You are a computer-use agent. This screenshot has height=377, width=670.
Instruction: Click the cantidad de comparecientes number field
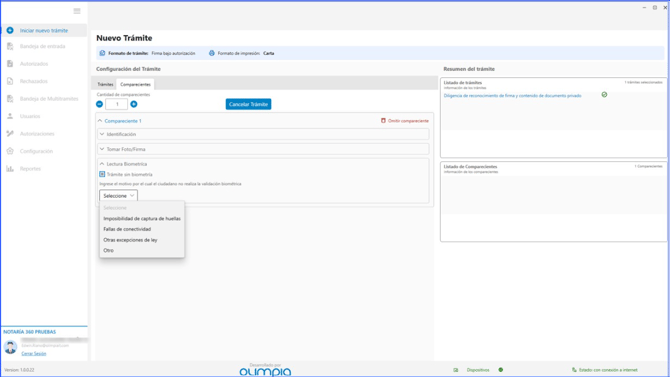coord(116,104)
